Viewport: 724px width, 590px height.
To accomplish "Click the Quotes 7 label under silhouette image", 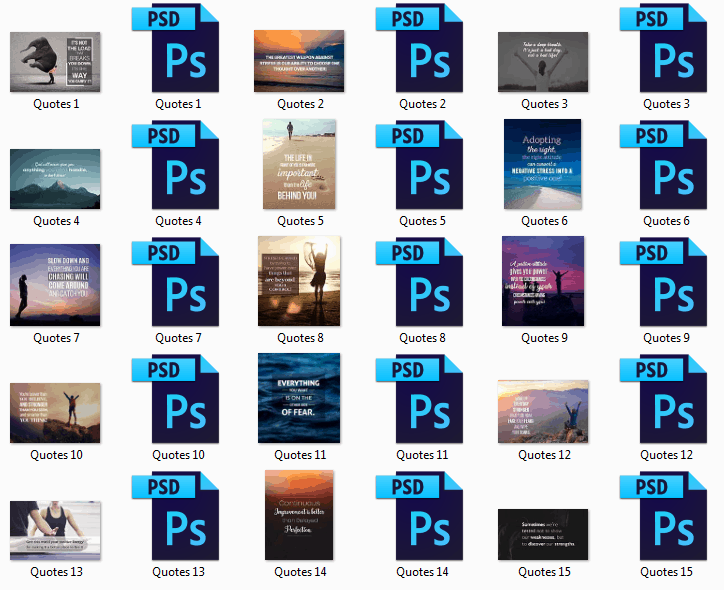I will coord(56,338).
